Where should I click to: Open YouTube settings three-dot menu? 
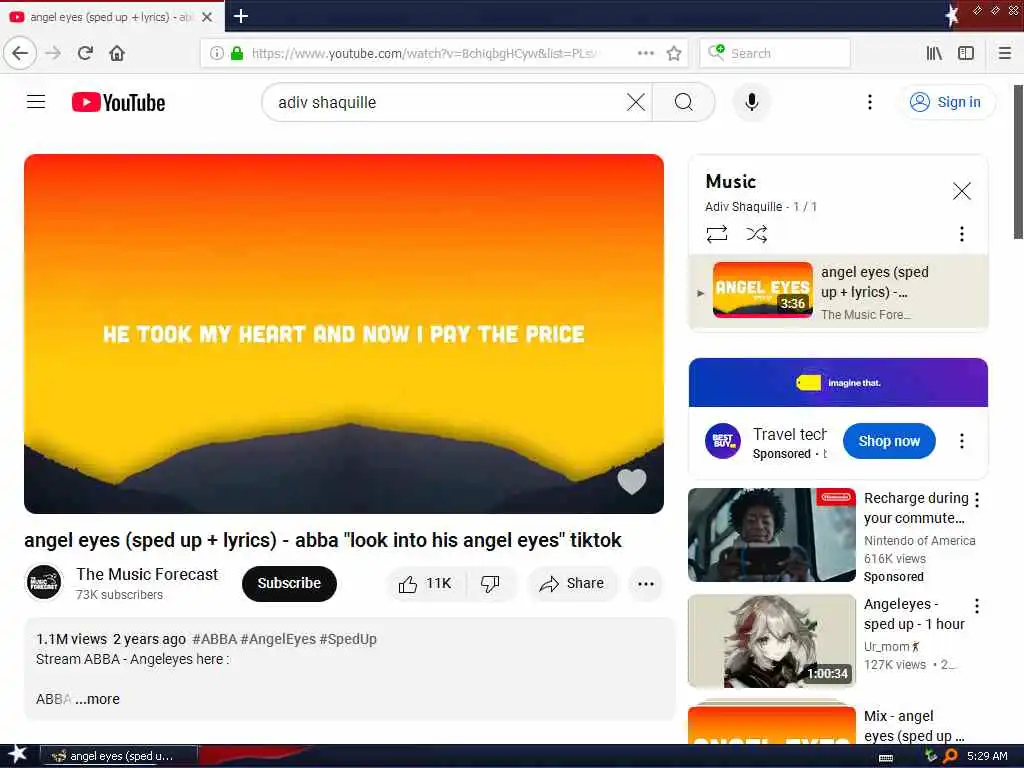(869, 102)
